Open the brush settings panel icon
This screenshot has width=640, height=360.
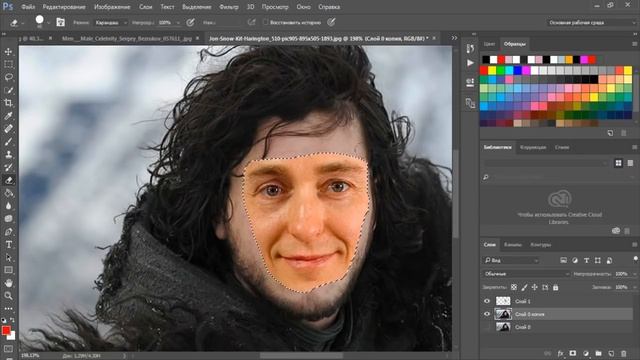[x=60, y=22]
